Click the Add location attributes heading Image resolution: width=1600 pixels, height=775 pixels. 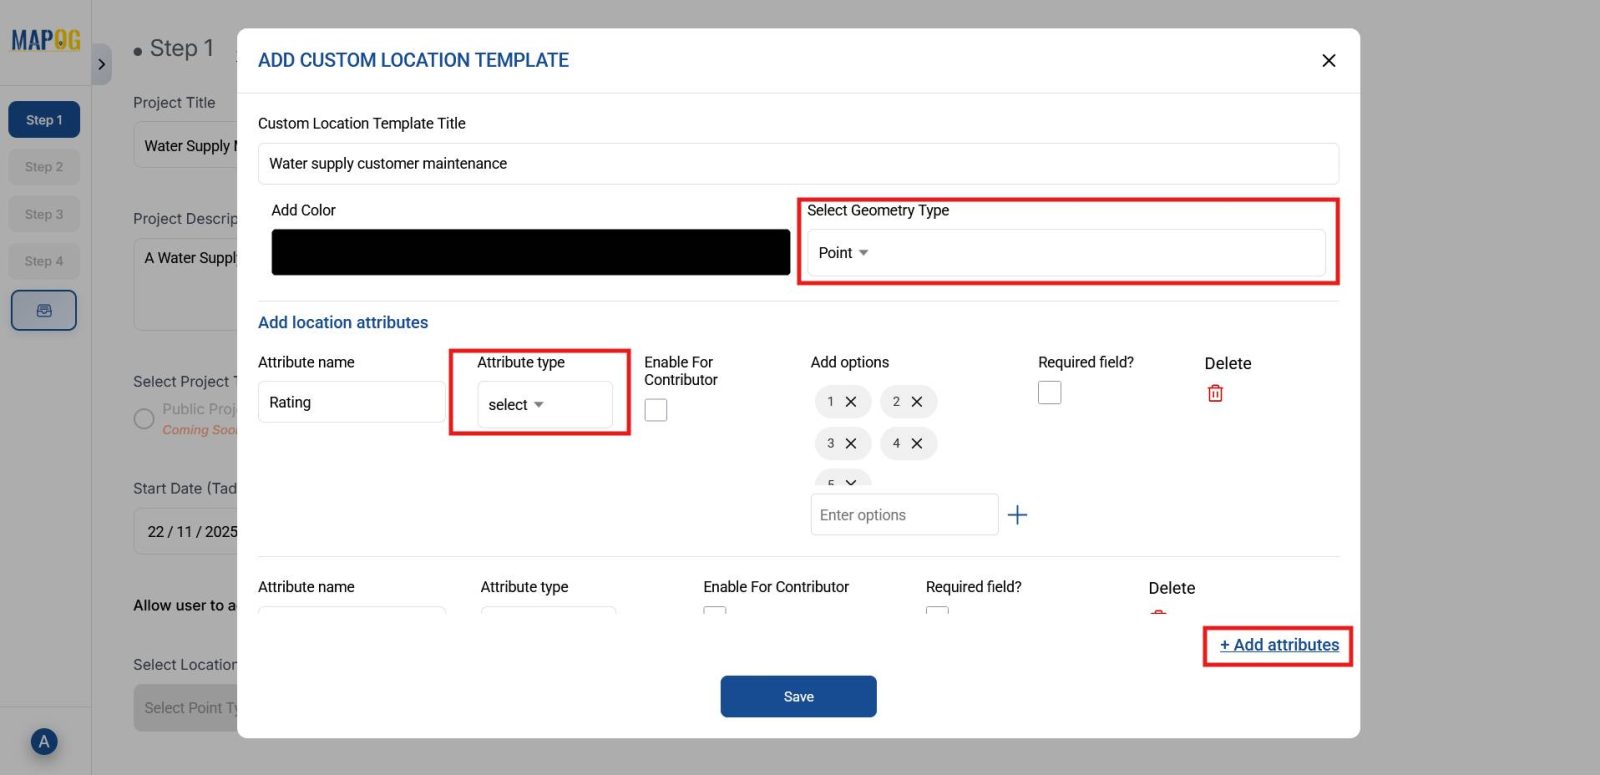(x=343, y=322)
